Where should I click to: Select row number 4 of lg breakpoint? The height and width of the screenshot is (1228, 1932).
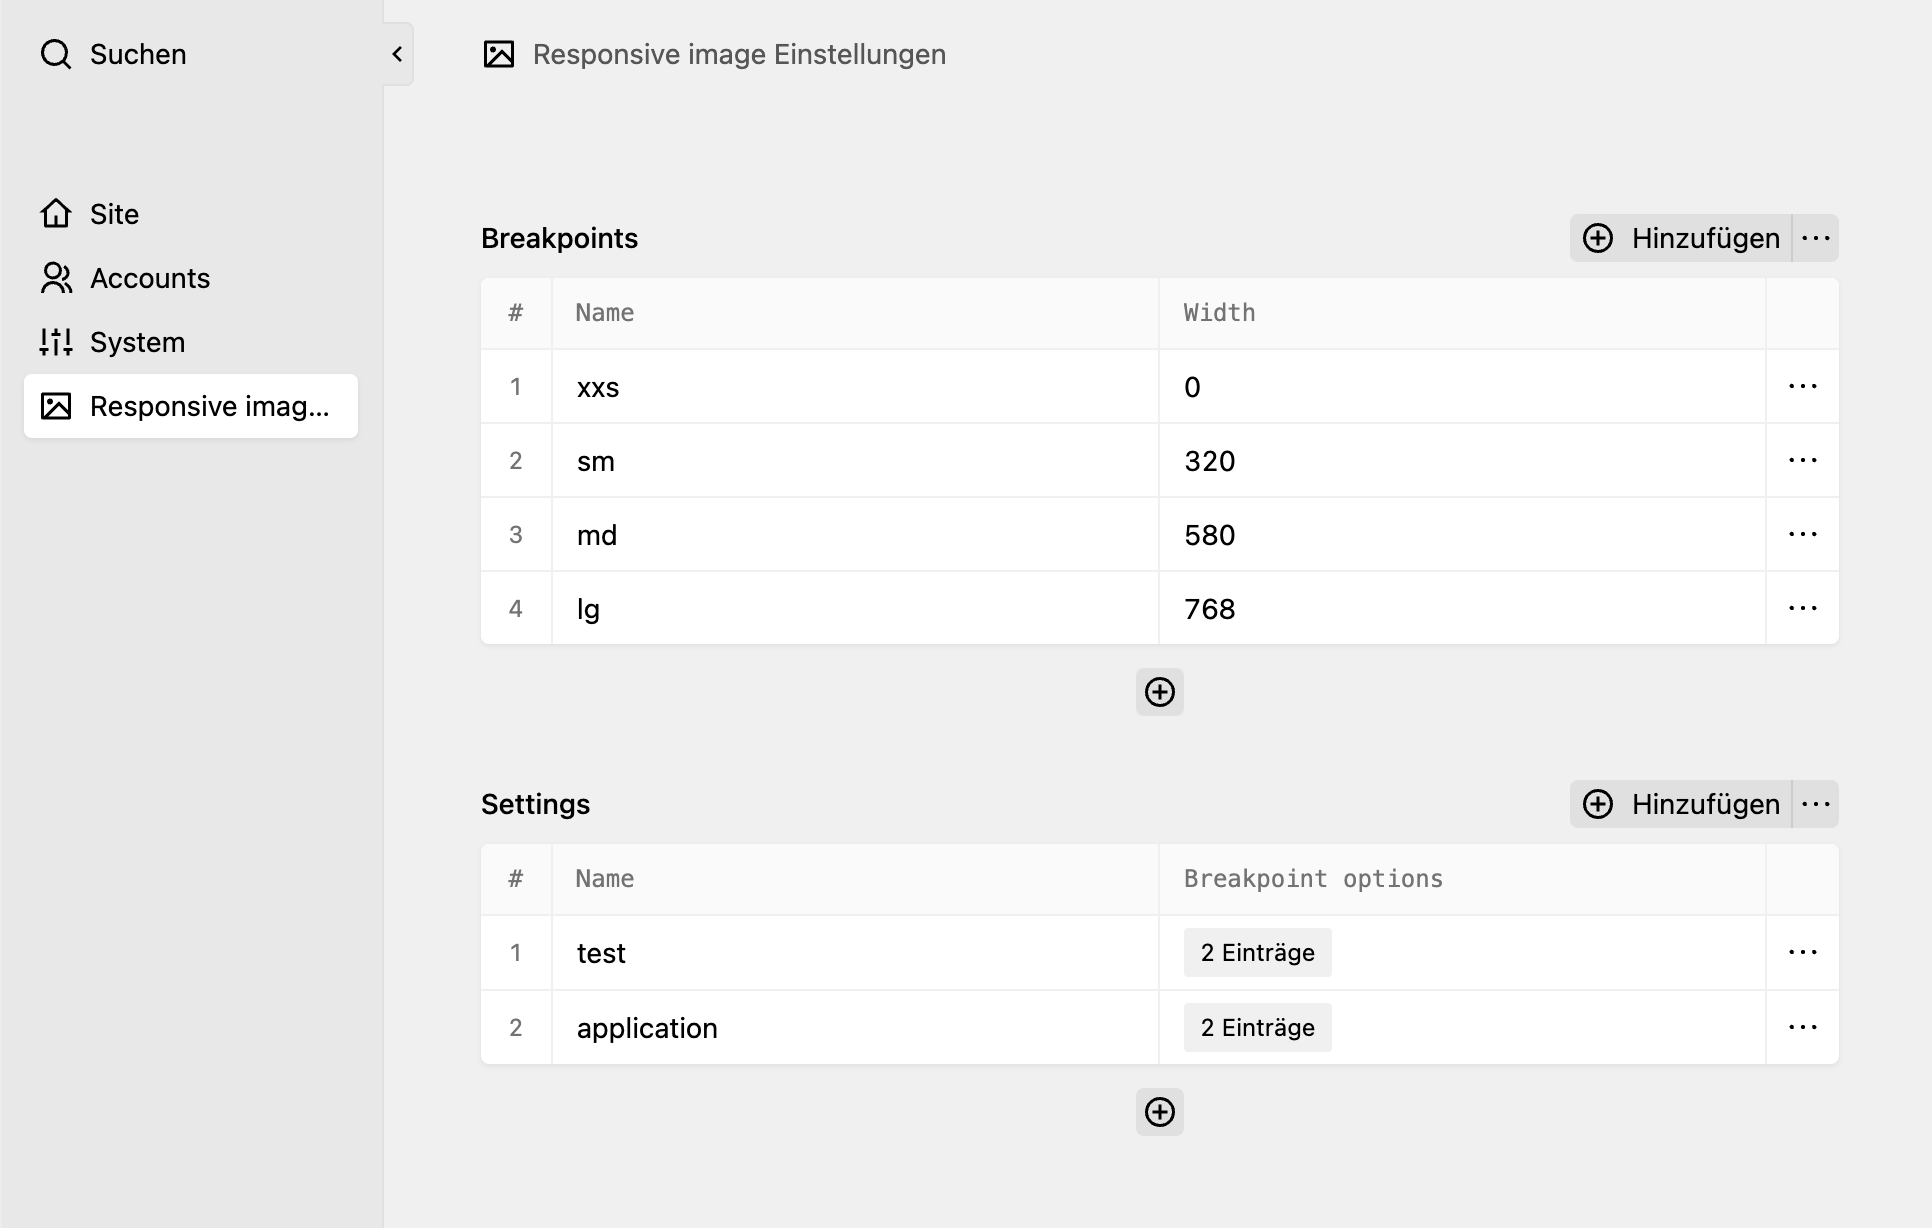point(516,608)
